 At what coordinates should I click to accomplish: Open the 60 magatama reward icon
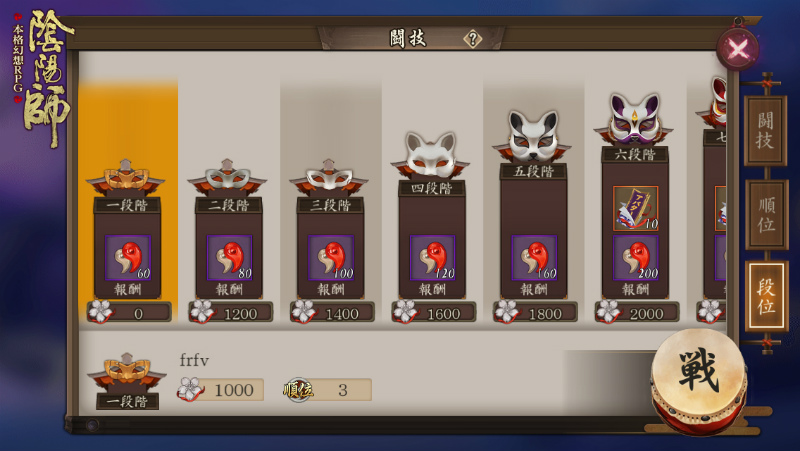[128, 258]
